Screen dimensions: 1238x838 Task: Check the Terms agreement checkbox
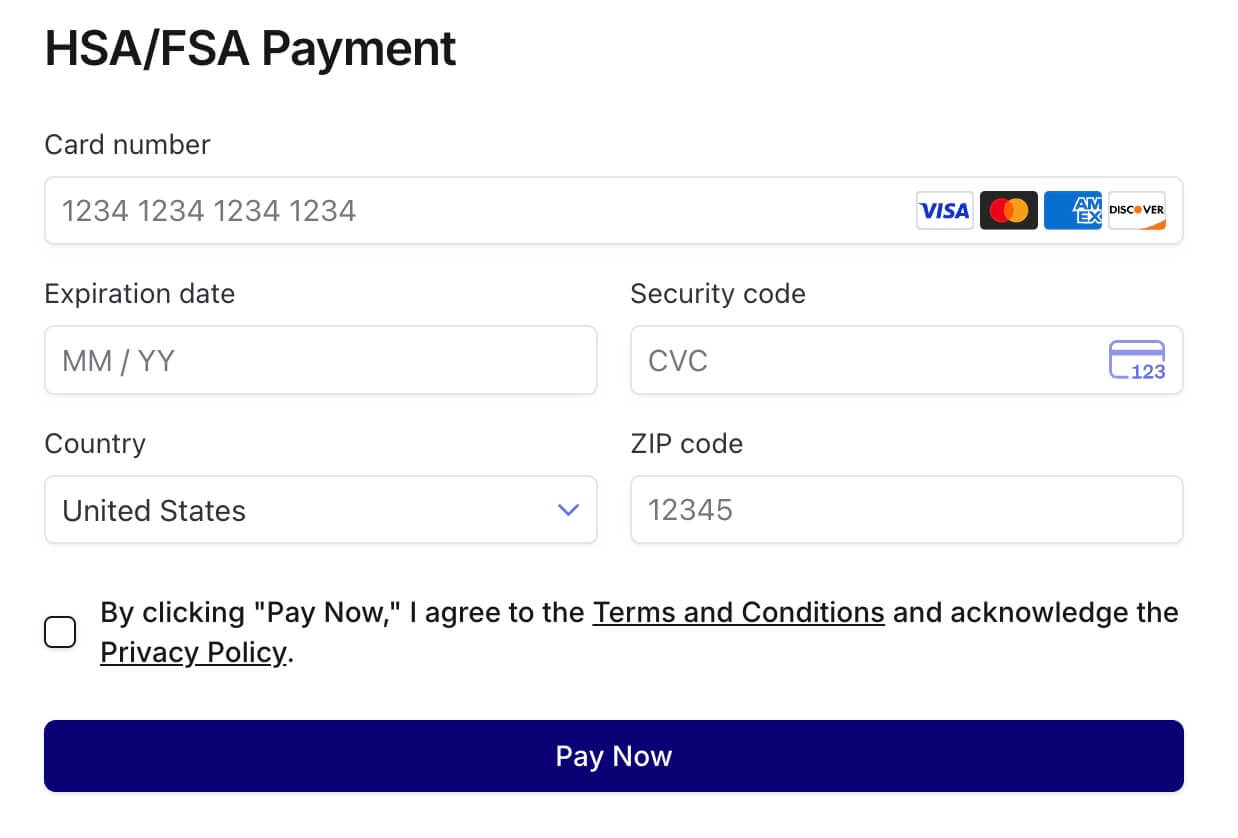[x=60, y=632]
